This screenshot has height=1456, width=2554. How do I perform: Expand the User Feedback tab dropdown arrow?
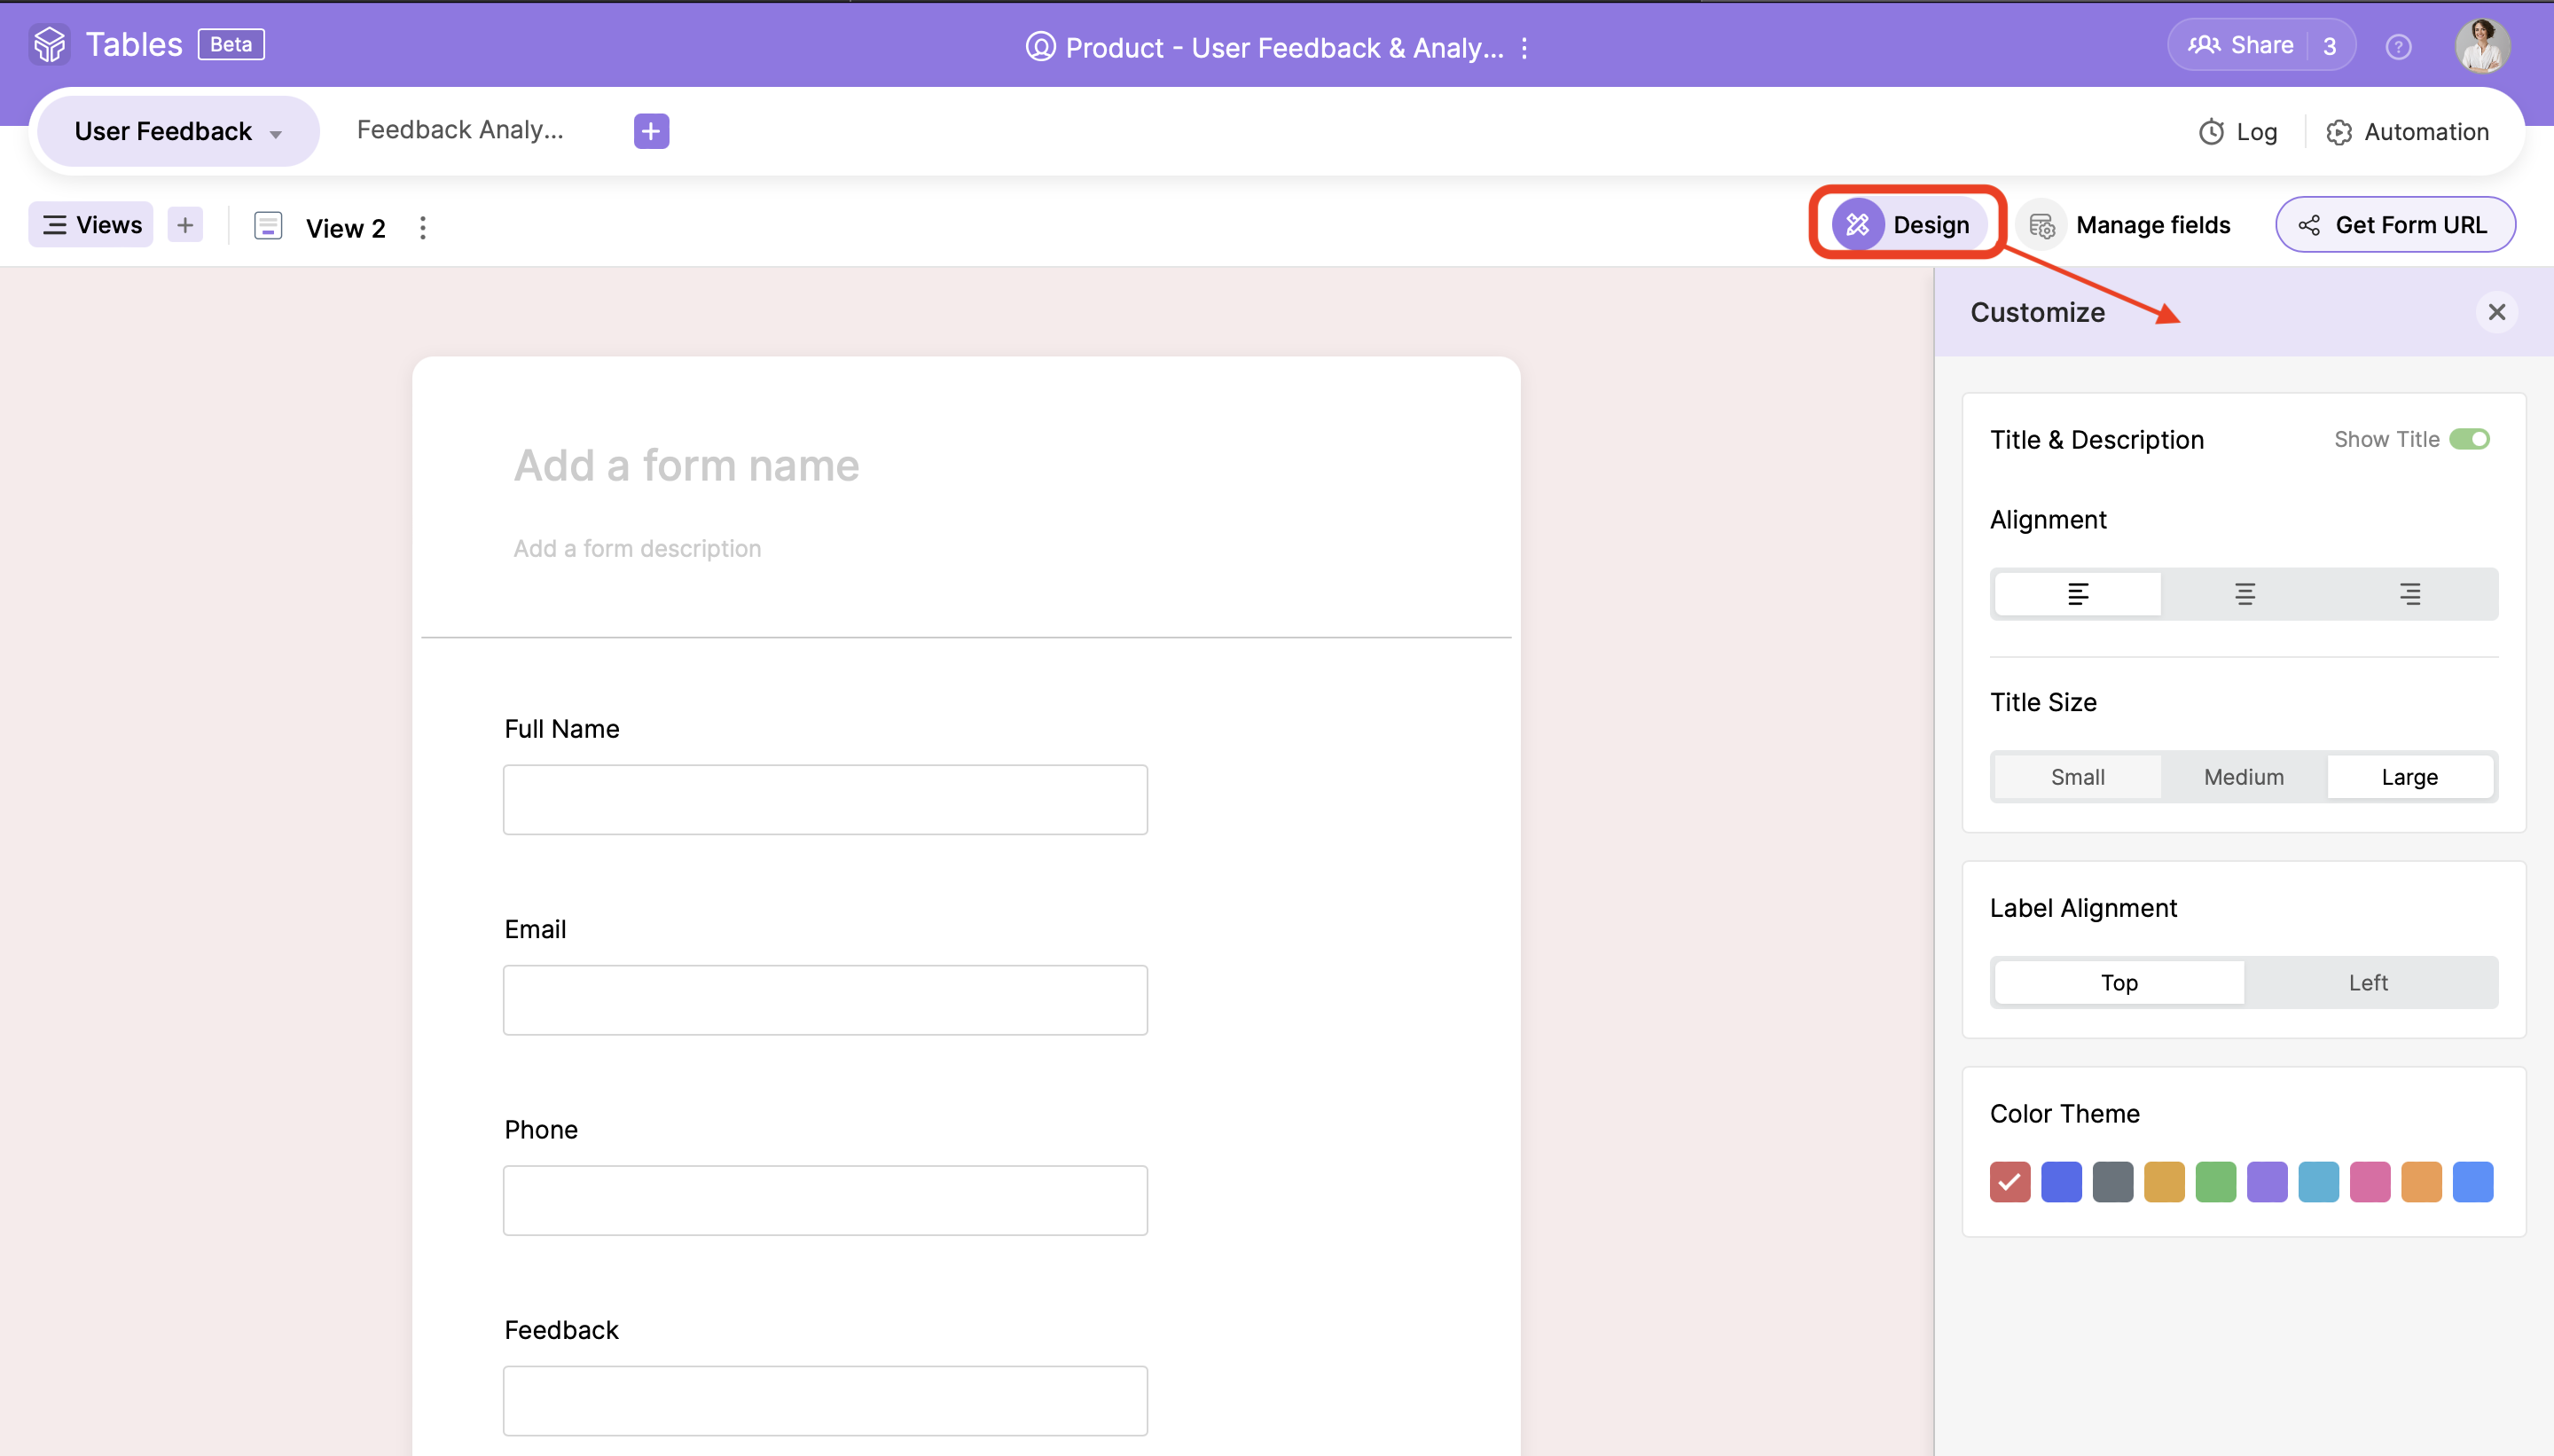pyautogui.click(x=276, y=133)
